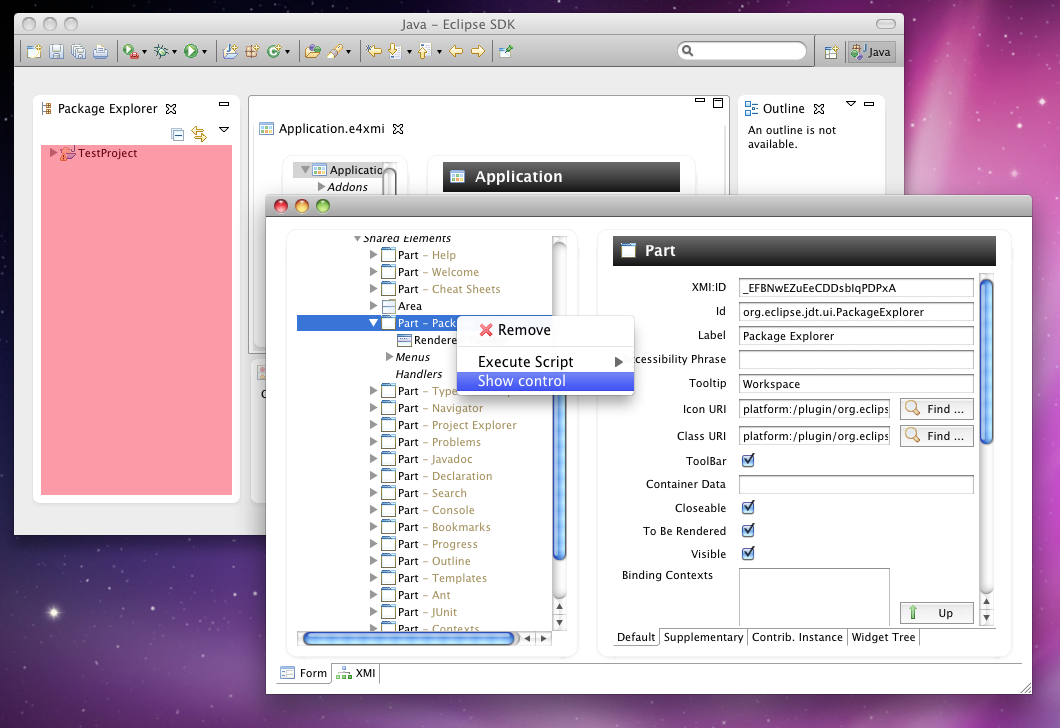Toggle Link with Editor in Package Explorer

tap(198, 133)
